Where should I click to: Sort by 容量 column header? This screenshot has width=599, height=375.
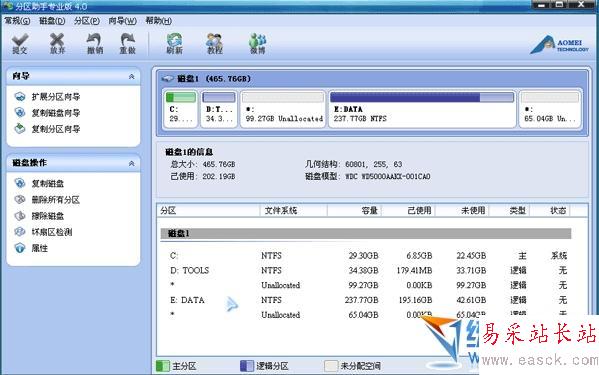point(354,210)
